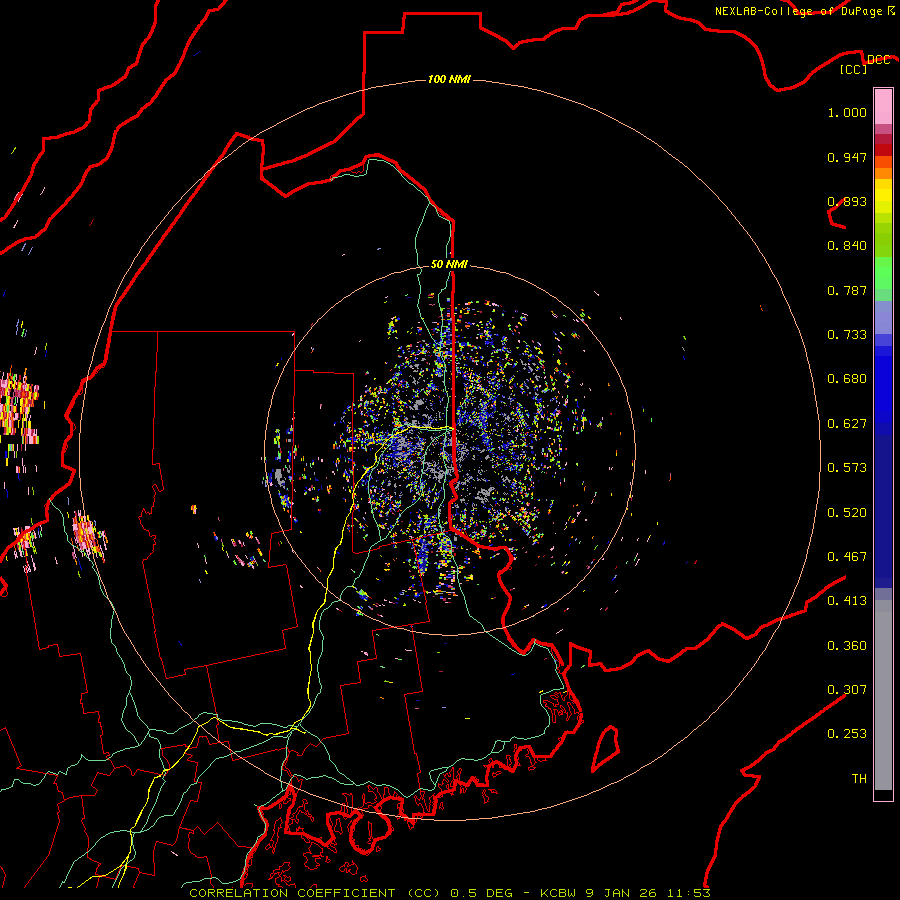Click the KCBW station identifier in caption

[560, 893]
